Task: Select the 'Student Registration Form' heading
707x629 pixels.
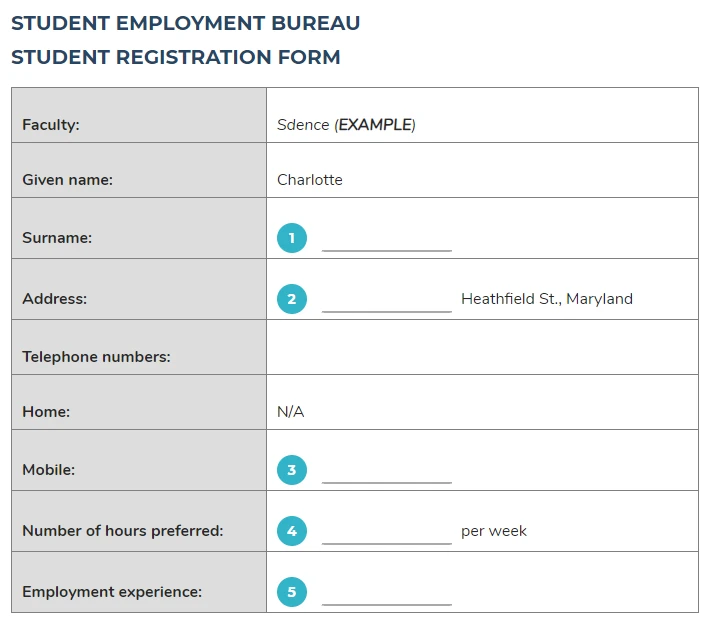Action: pyautogui.click(x=176, y=57)
